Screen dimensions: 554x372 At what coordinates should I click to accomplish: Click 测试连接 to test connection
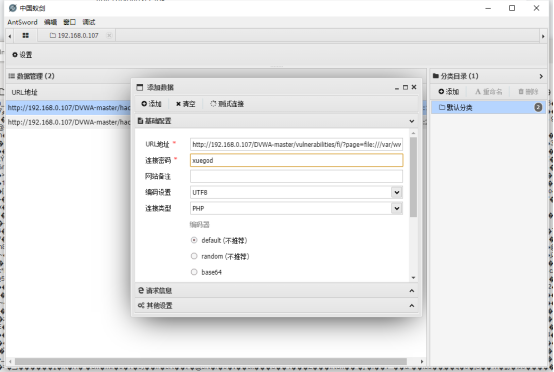227,104
